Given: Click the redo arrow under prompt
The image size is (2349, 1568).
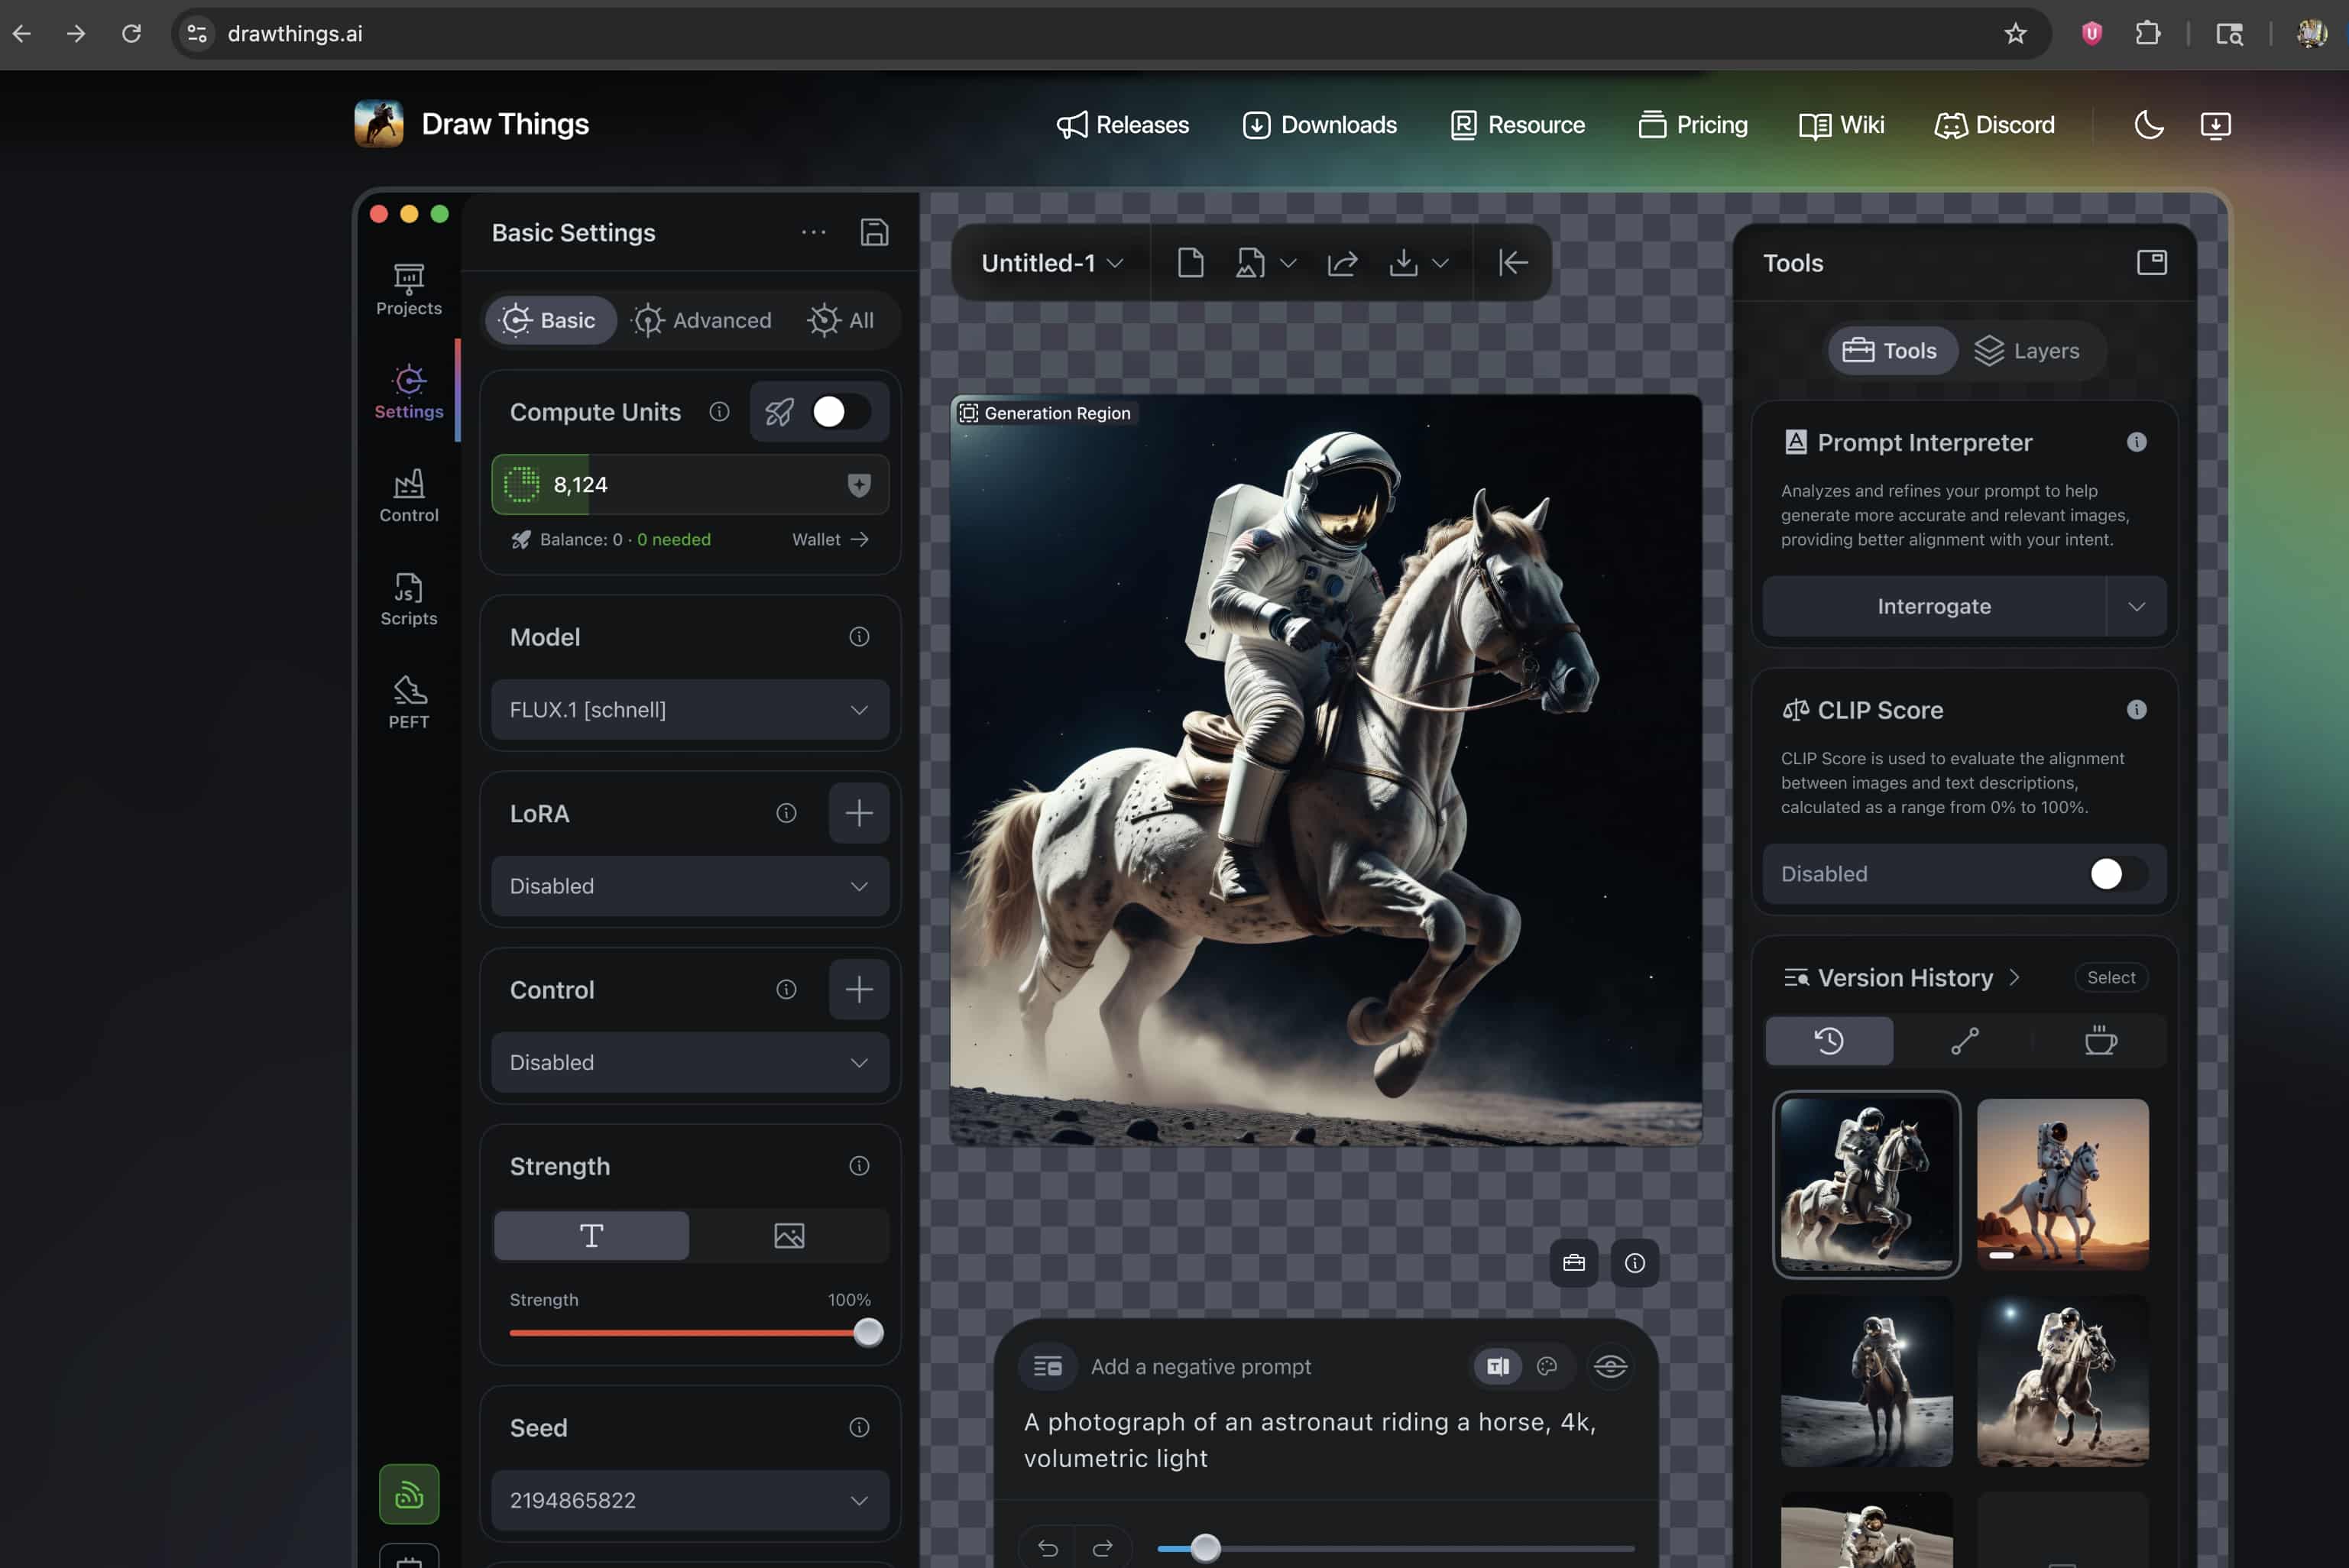Looking at the screenshot, I should [x=1103, y=1548].
